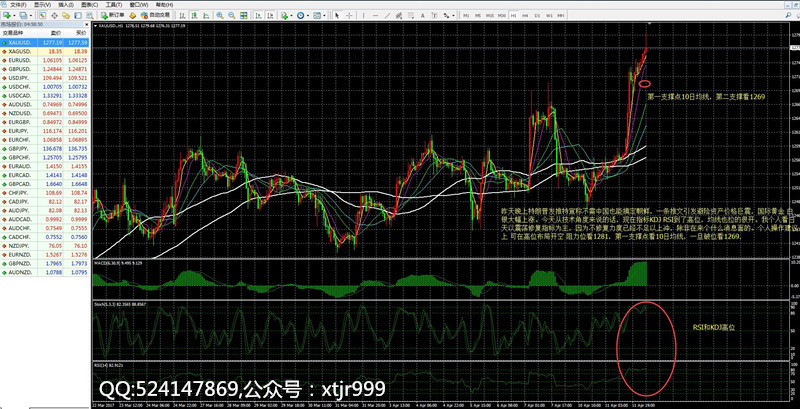This screenshot has width=800, height=409.
Task: Switch to the D1 timeframe
Action: (x=537, y=15)
